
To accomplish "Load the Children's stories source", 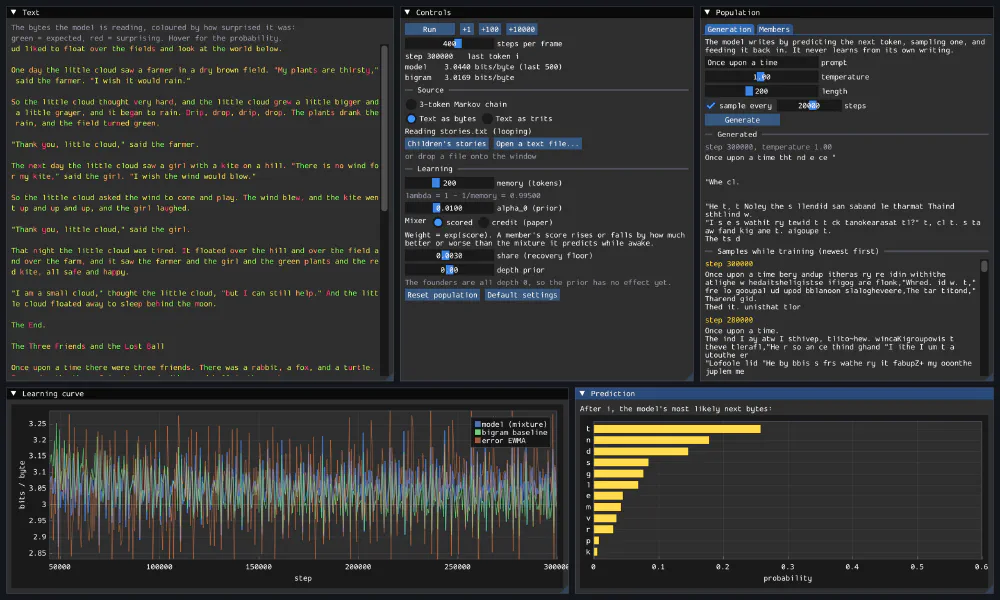I will [447, 143].
